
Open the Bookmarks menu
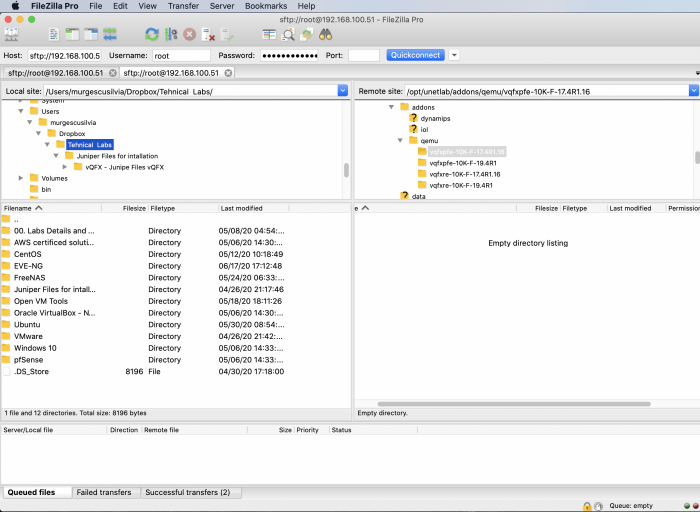tap(266, 6)
